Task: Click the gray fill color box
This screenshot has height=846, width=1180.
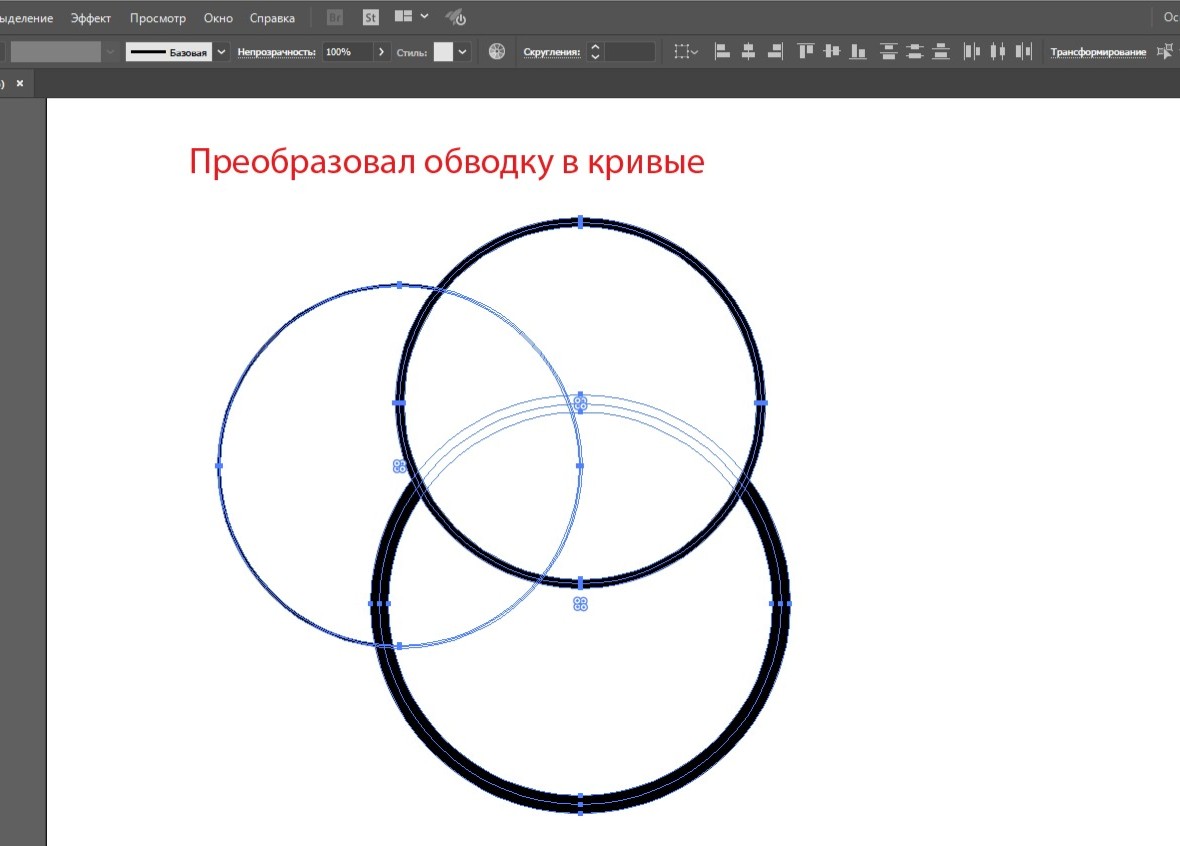Action: click(x=56, y=52)
